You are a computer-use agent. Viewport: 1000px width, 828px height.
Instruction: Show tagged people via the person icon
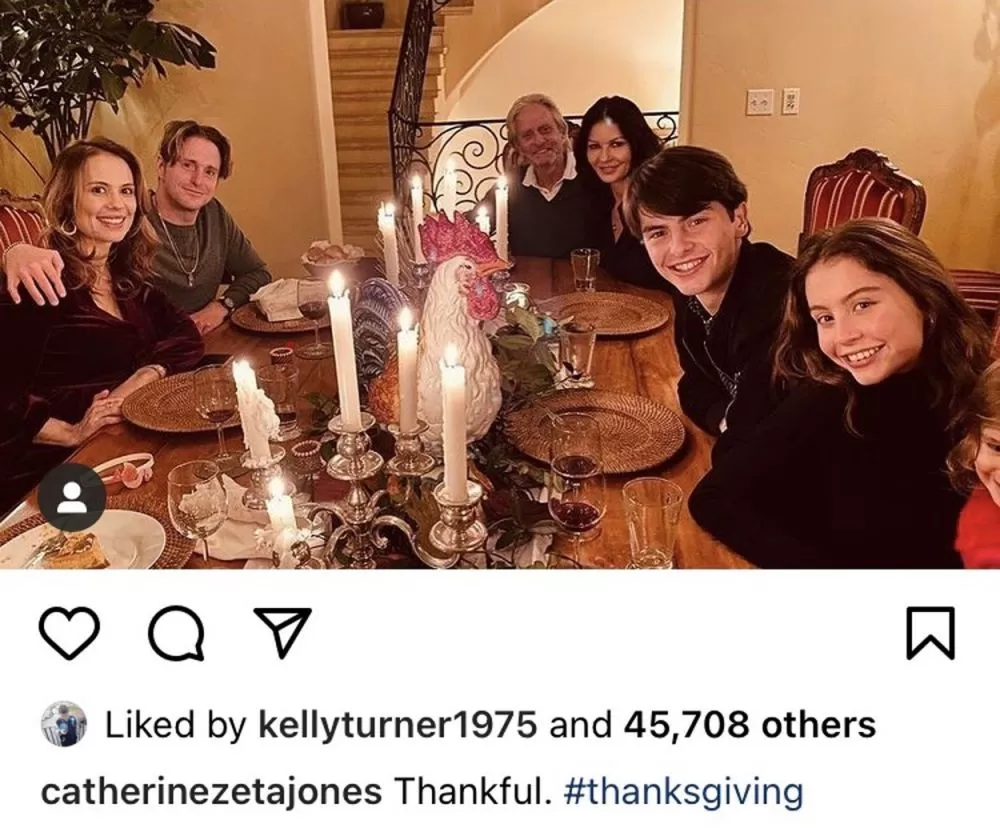(72, 497)
